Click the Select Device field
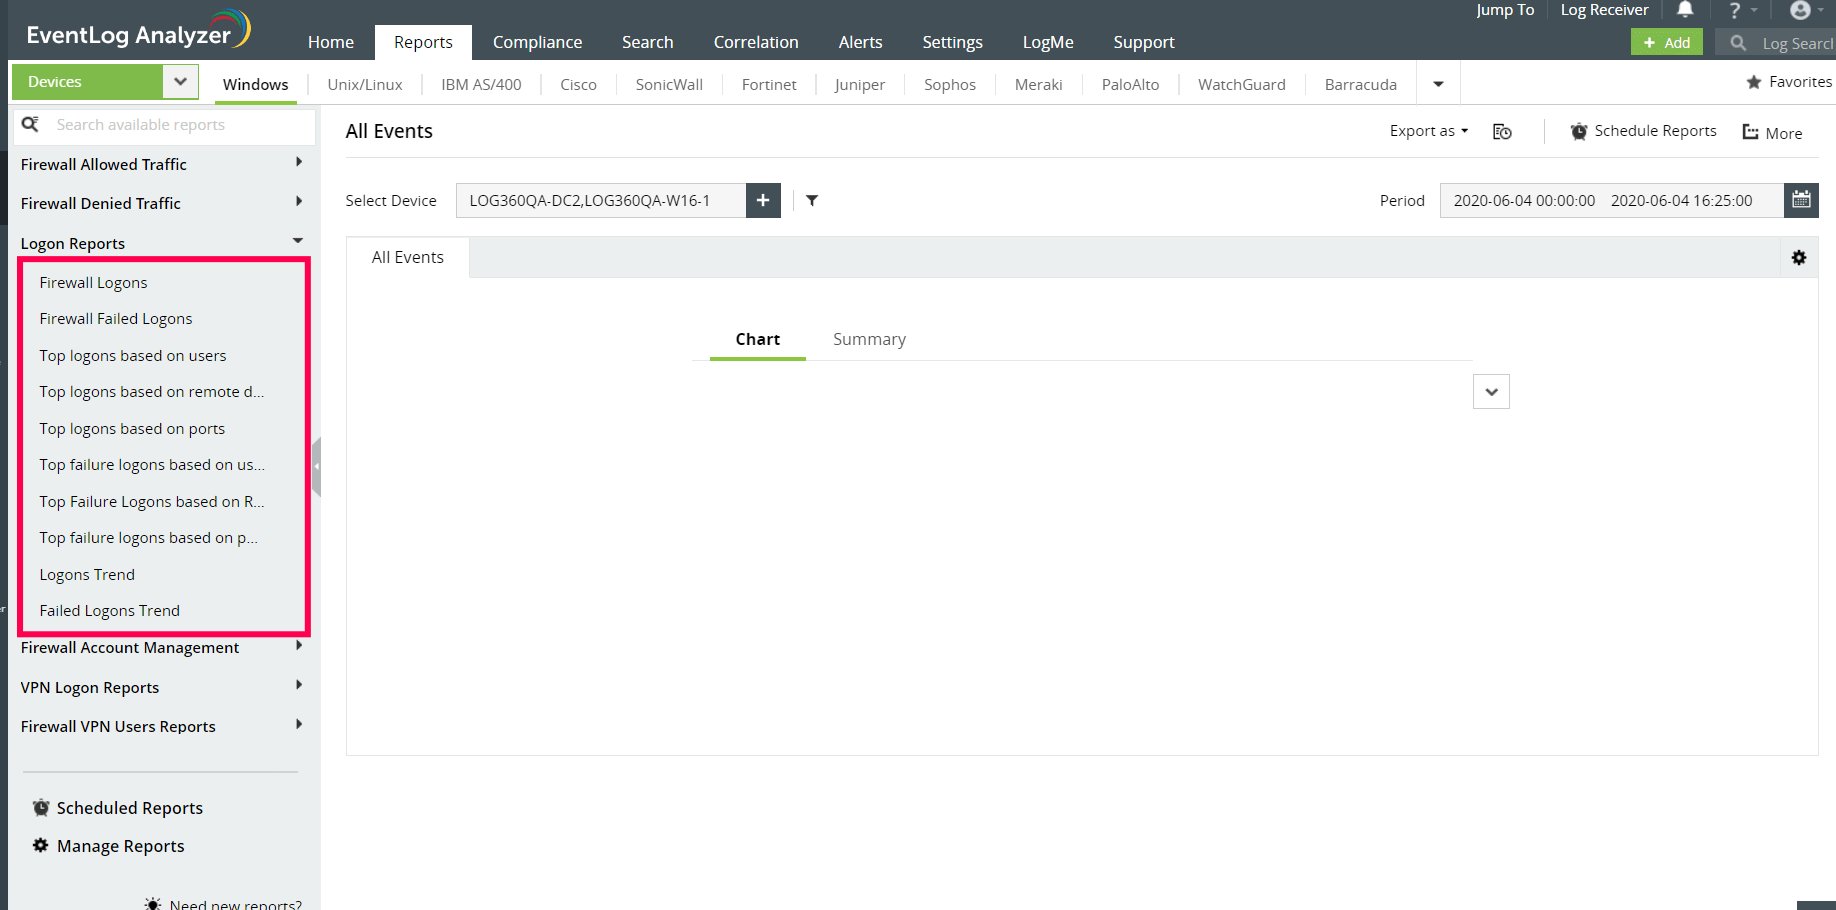Viewport: 1836px width, 910px height. 601,200
